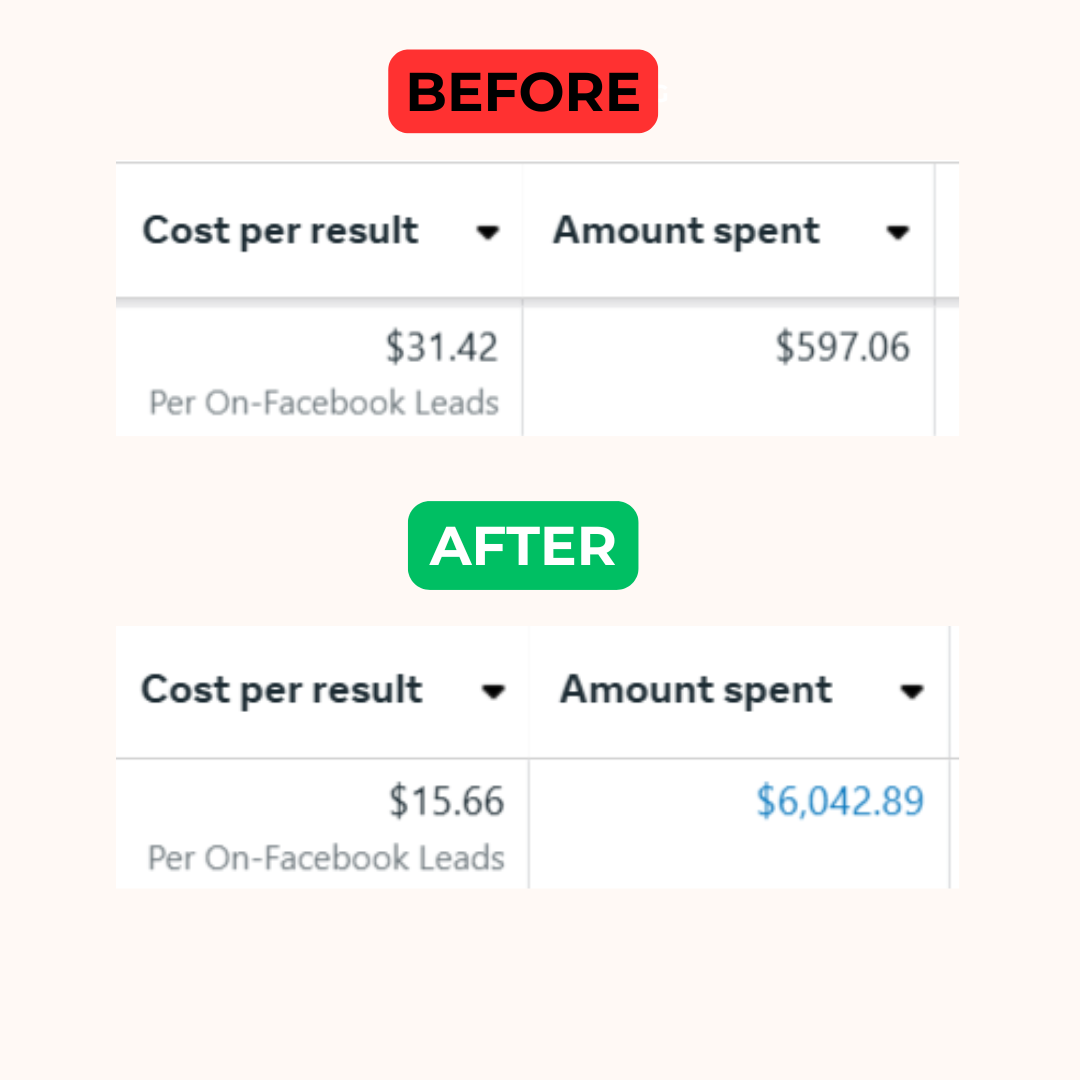The image size is (1080, 1080).
Task: Open the Amount spent sort arrow in BEFORE table
Action: click(899, 232)
